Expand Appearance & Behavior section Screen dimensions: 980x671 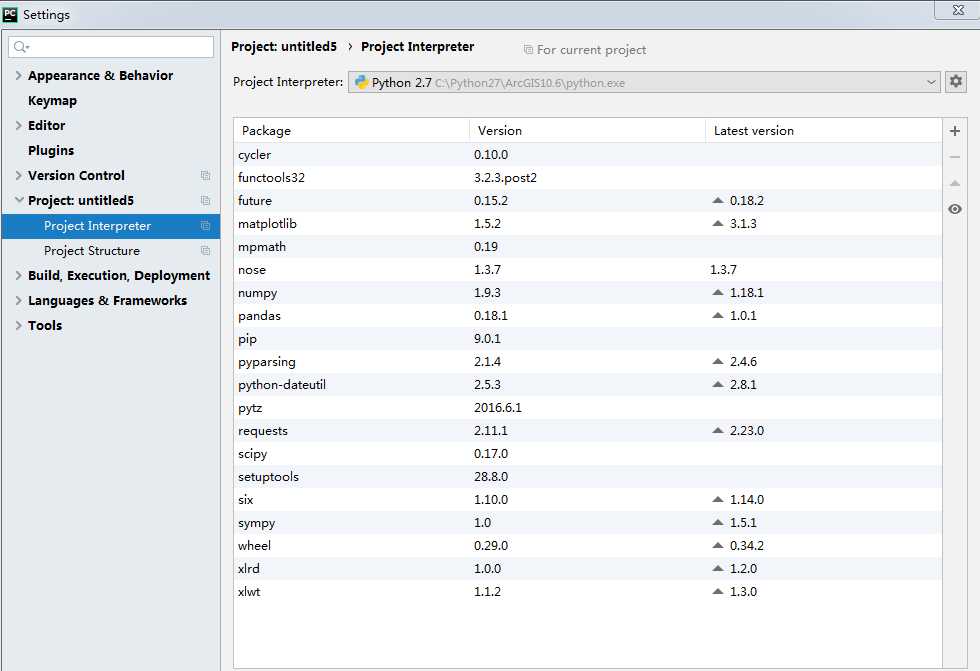pos(18,76)
